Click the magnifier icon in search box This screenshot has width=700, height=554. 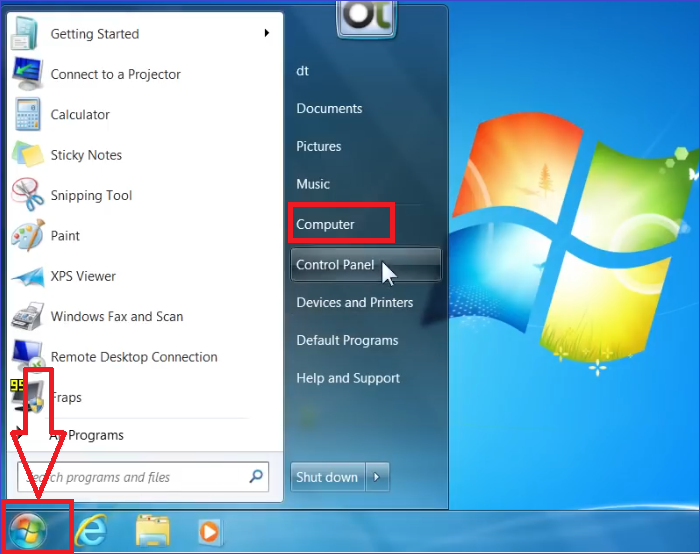tap(256, 476)
